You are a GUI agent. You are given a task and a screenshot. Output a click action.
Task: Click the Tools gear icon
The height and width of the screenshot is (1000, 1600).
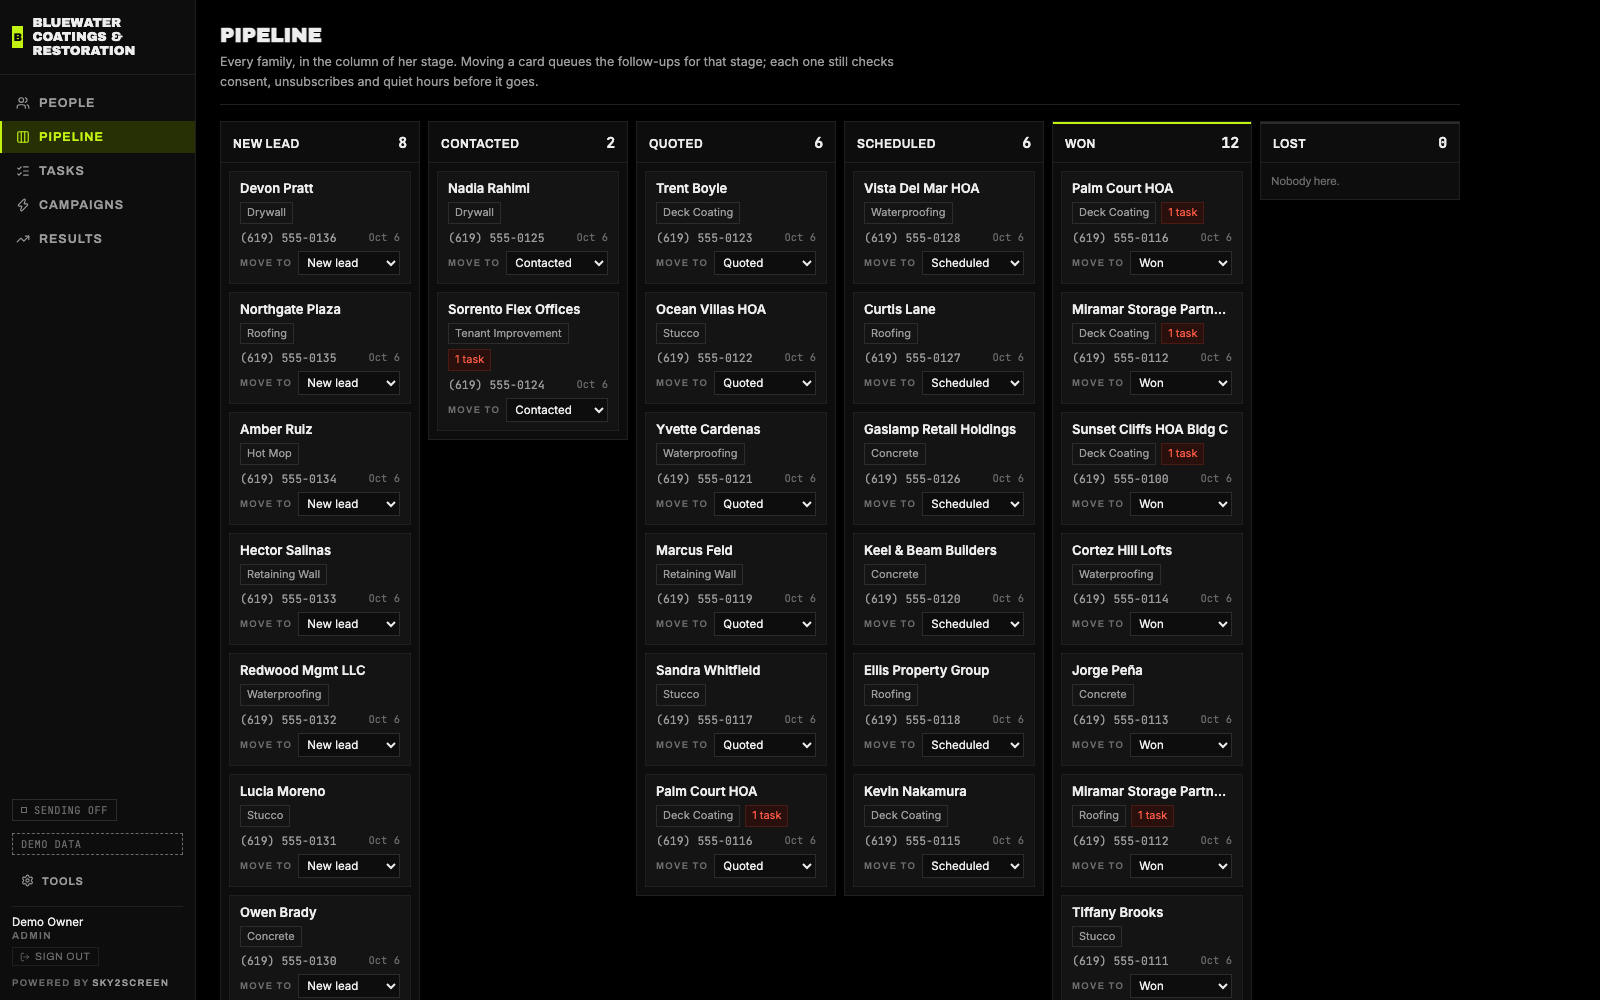(28, 881)
